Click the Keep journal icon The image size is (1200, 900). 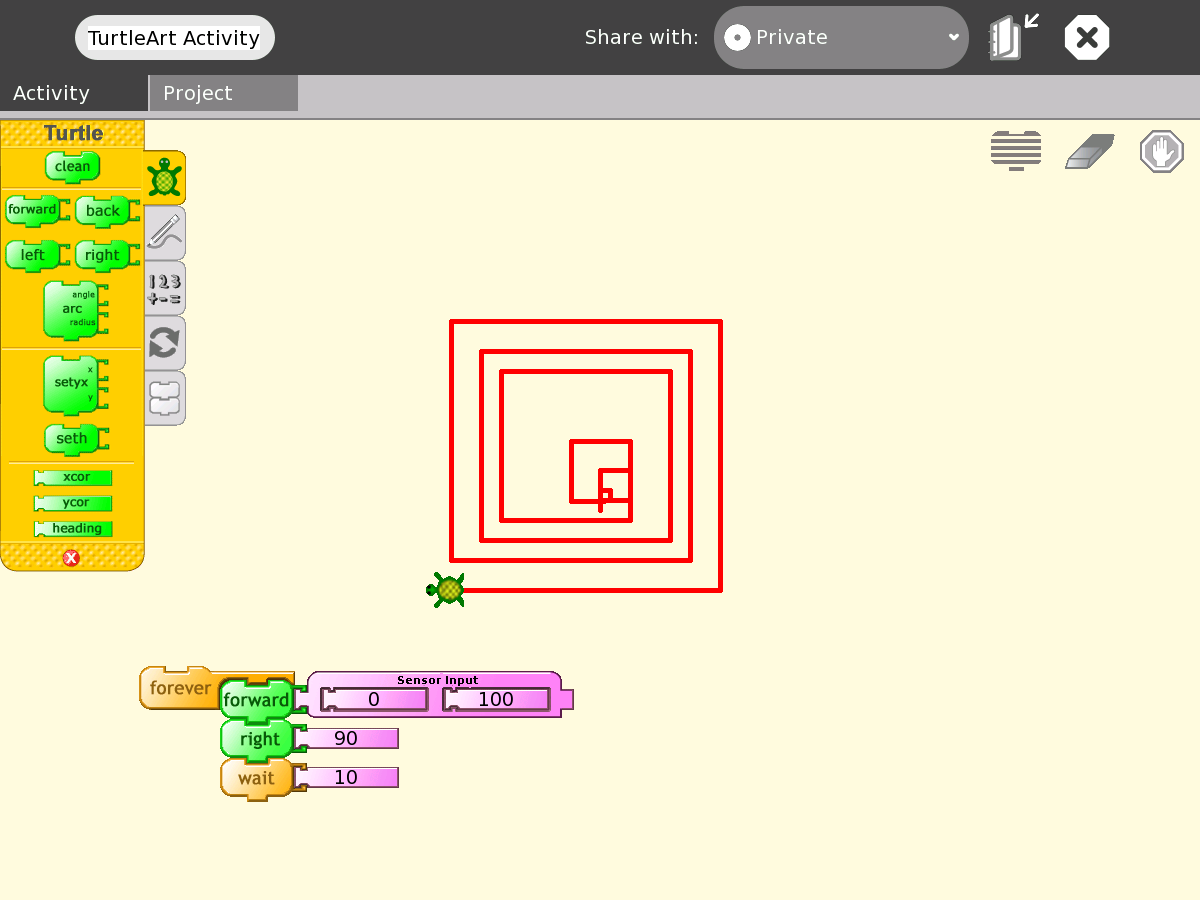[1012, 38]
